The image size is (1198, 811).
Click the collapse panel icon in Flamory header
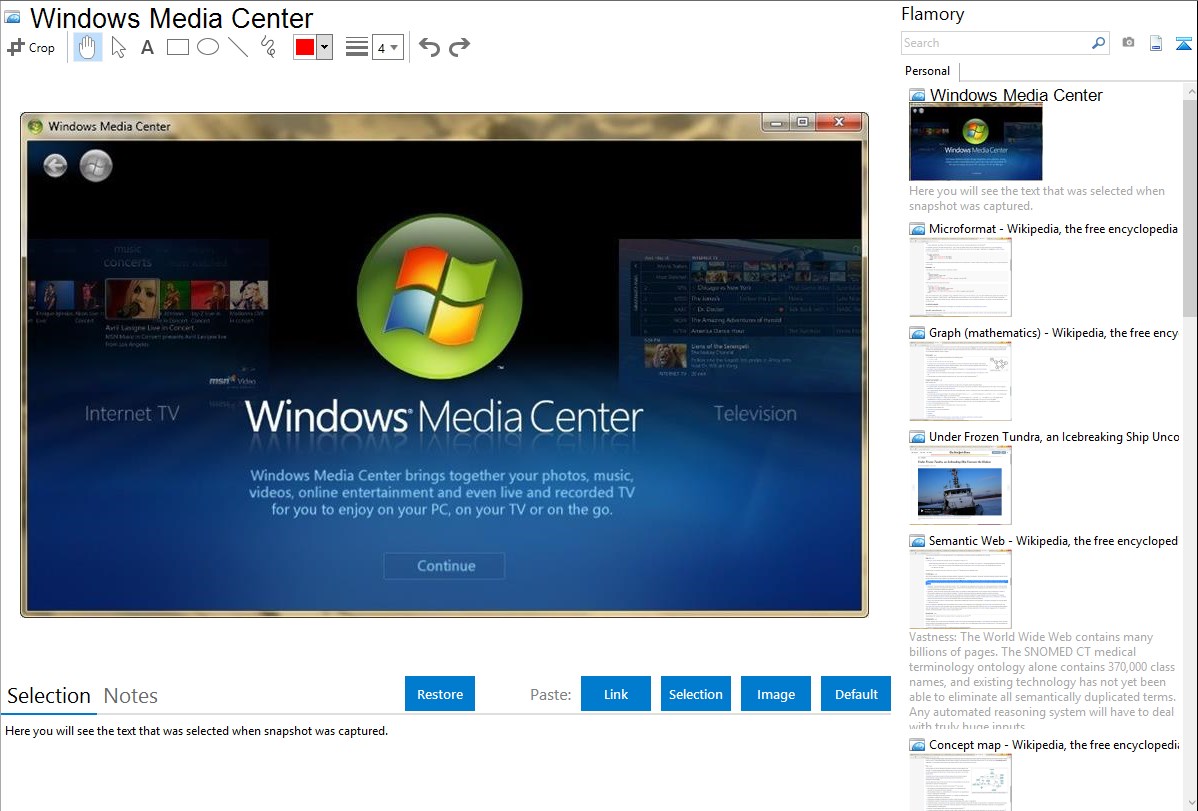click(x=1183, y=43)
